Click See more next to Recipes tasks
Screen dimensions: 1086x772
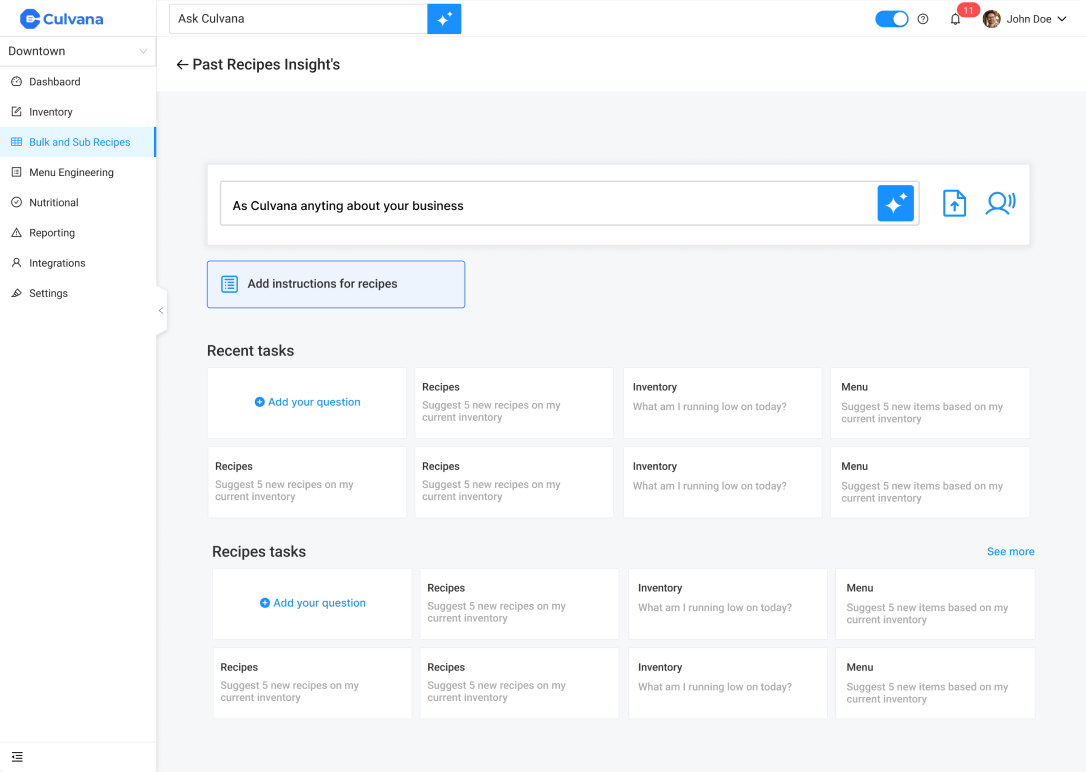pos(1010,552)
